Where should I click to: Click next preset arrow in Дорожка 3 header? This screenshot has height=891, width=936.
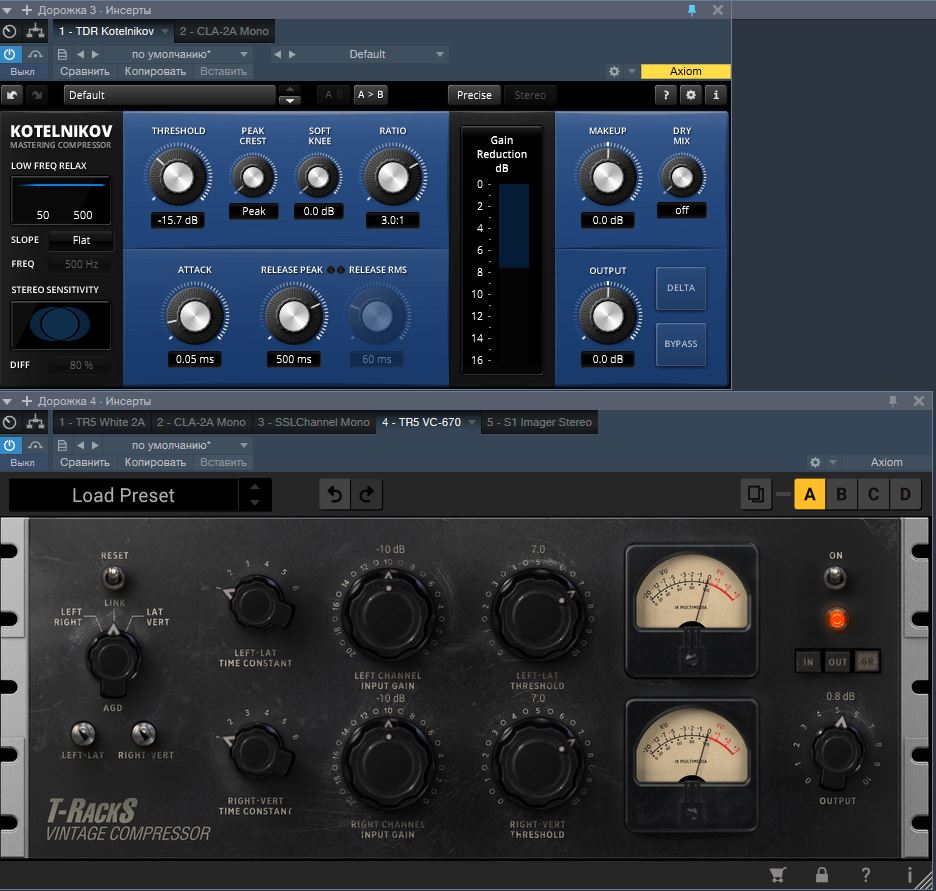(95, 54)
